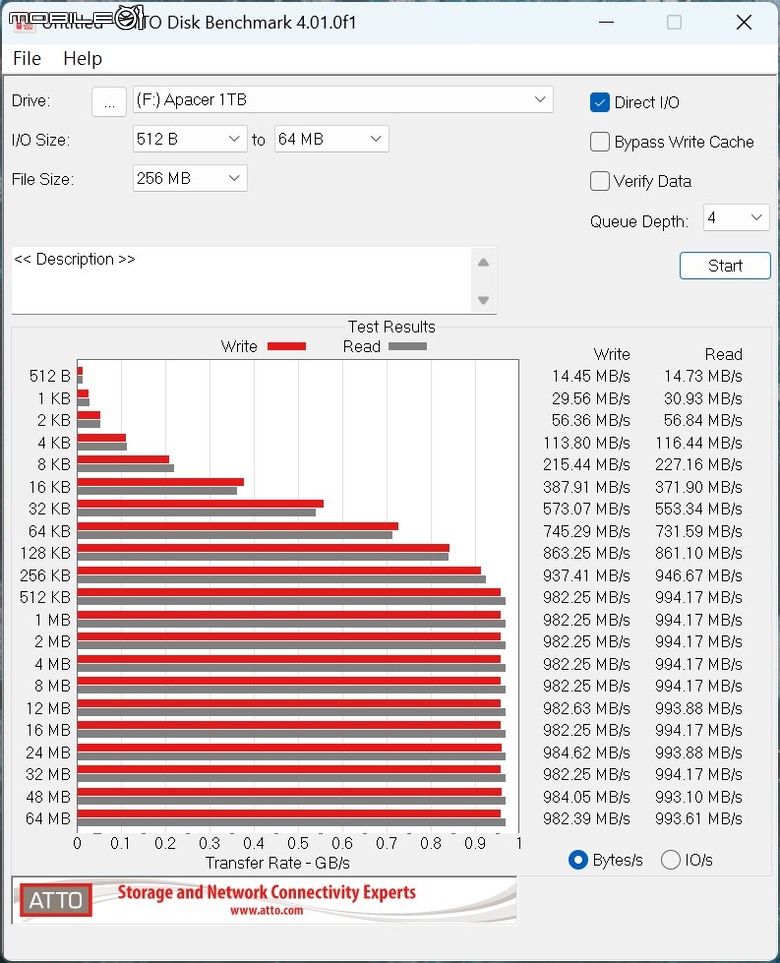Click the red Write legend swatch

tap(286, 346)
